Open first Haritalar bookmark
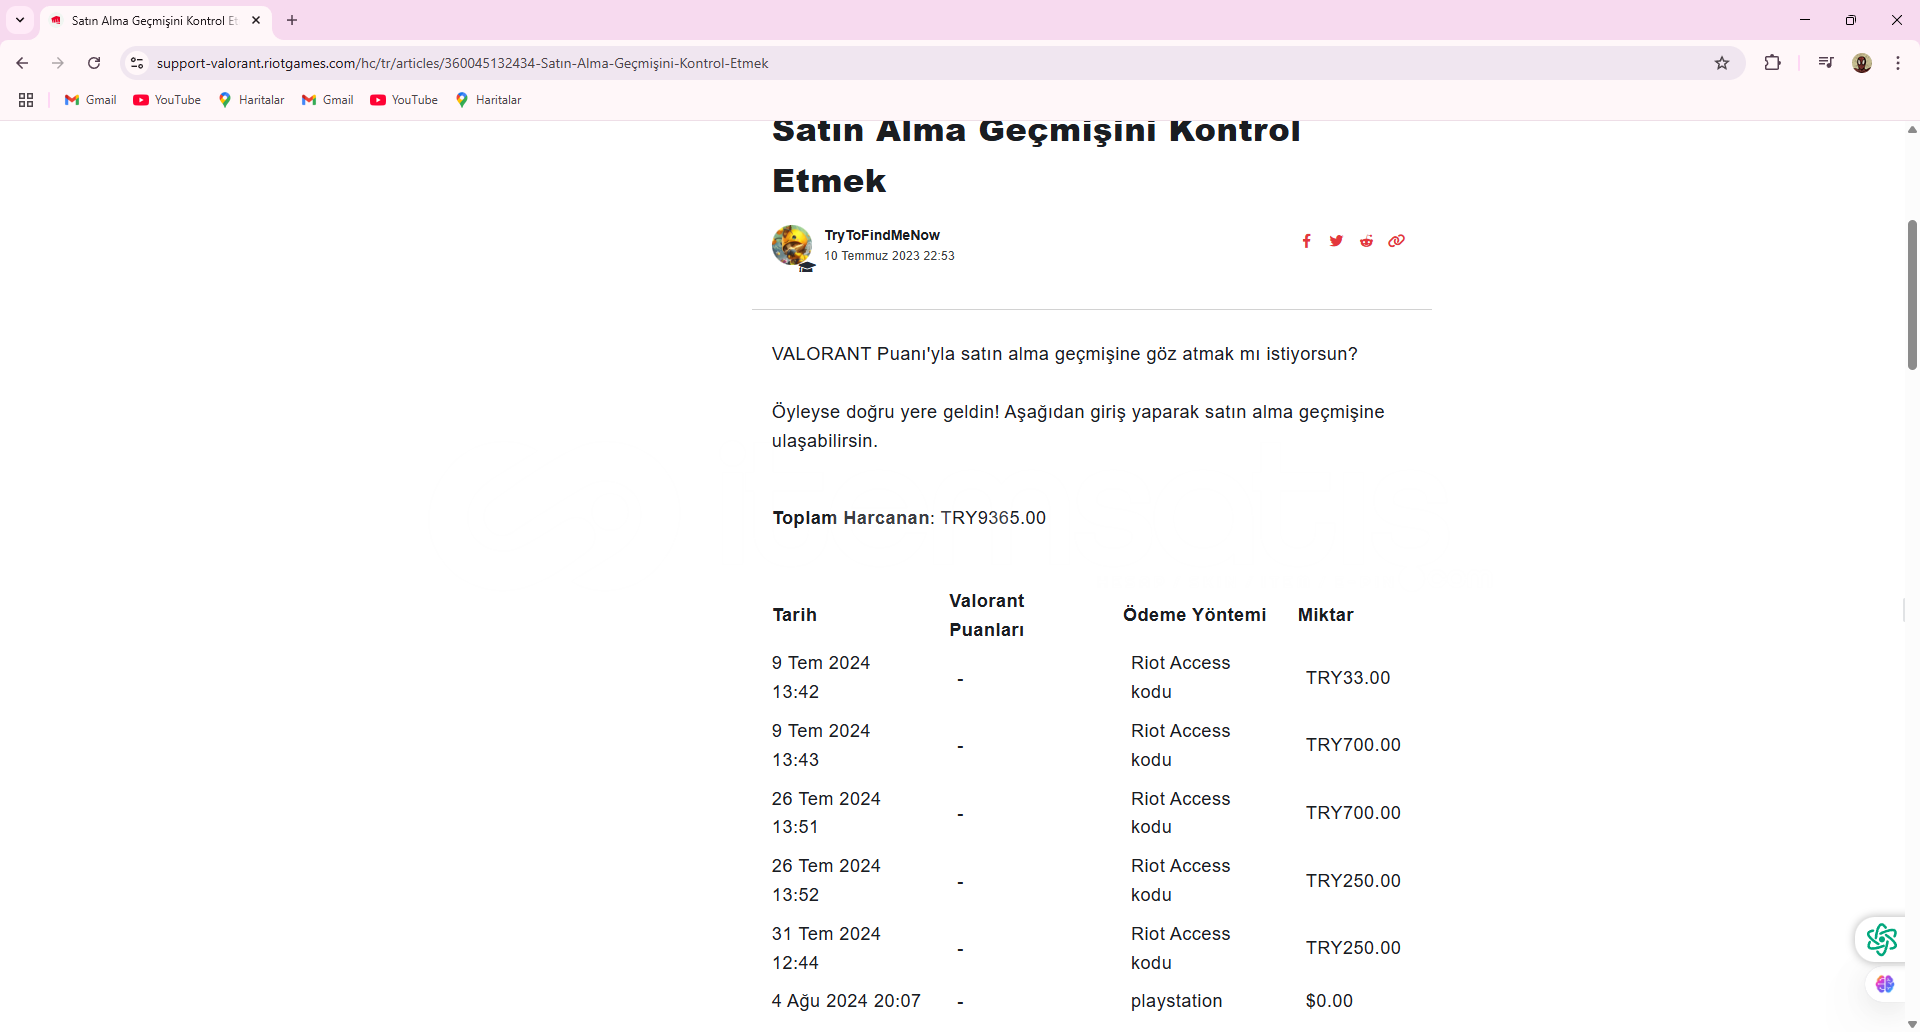1920x1032 pixels. click(x=252, y=100)
